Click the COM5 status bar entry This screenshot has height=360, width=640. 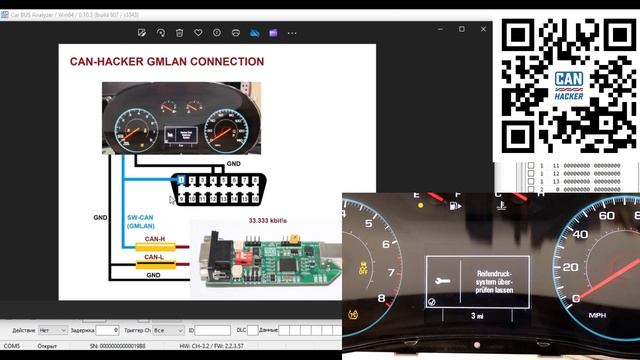point(11,346)
